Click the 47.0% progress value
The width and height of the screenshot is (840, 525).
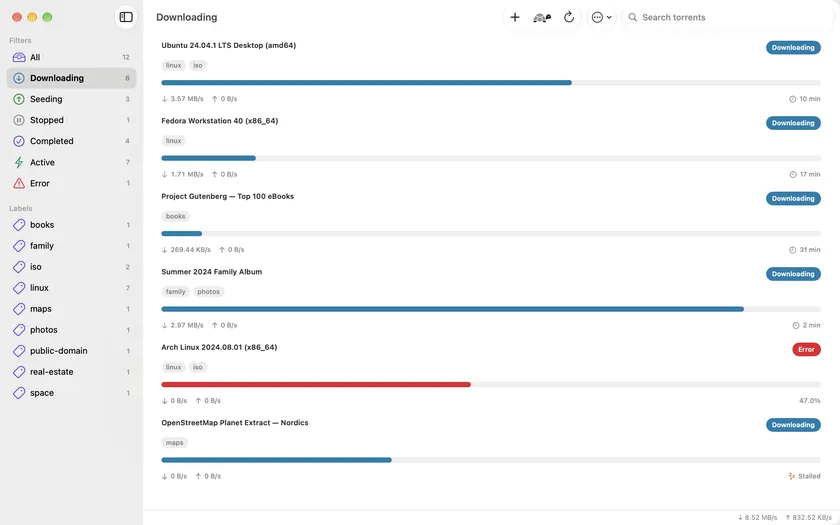tap(809, 401)
